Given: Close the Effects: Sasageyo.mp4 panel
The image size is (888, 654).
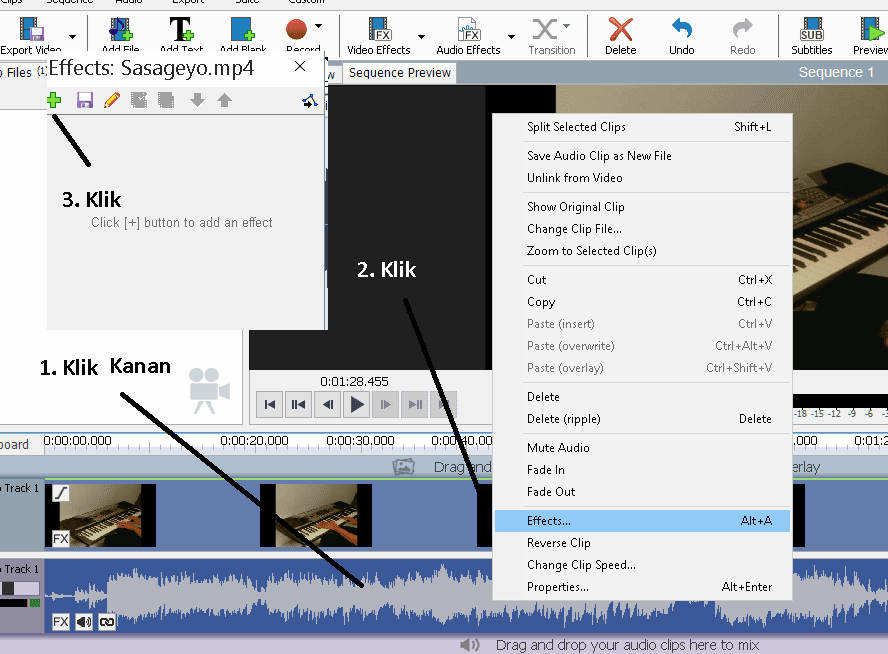Looking at the screenshot, I should [300, 66].
